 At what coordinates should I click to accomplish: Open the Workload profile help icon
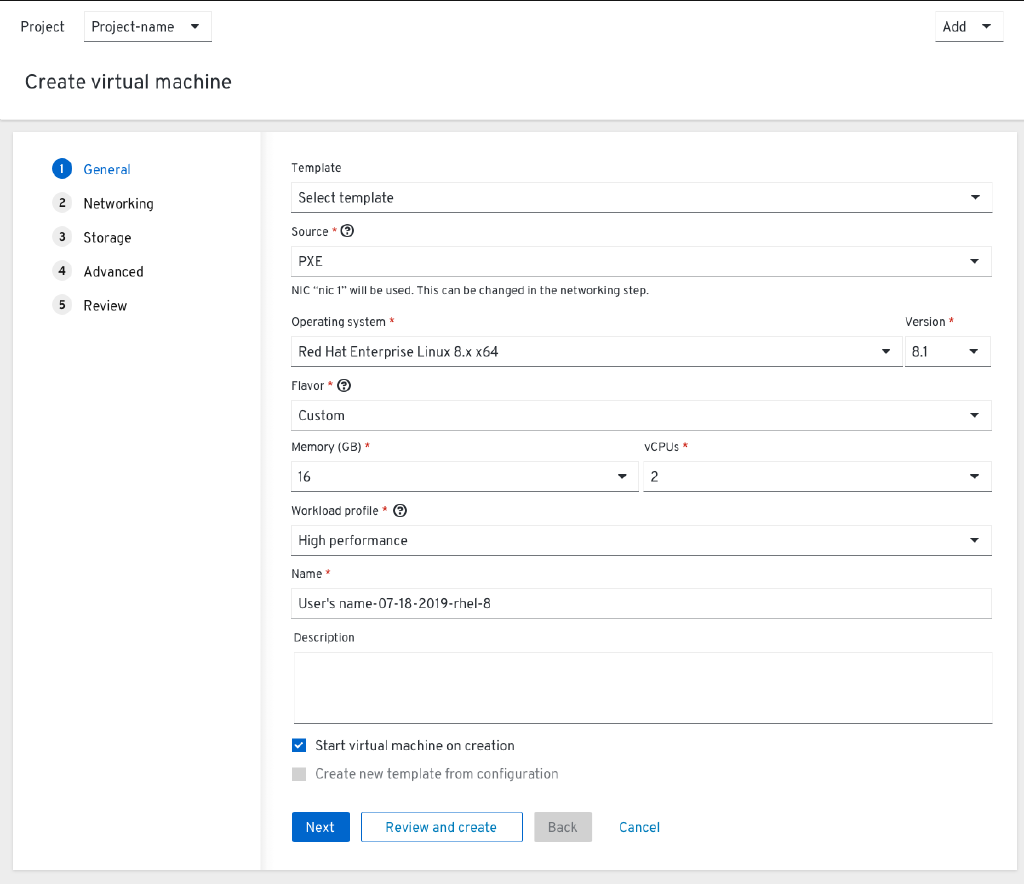399,510
